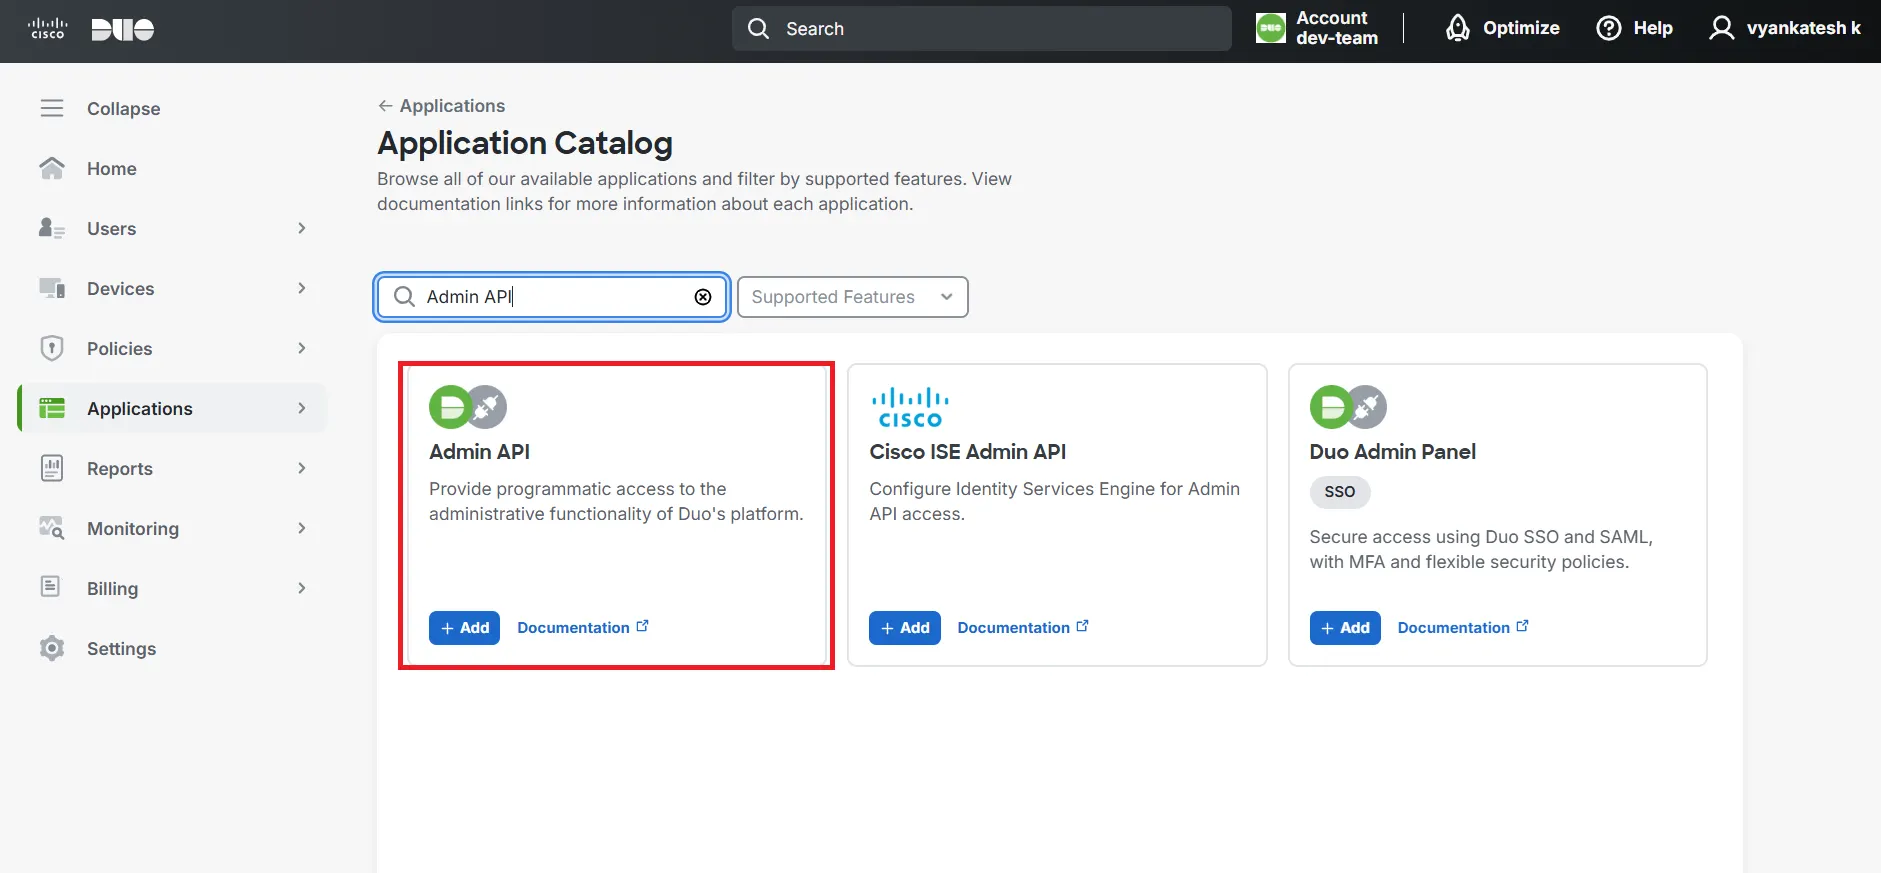Add the Duo Admin Panel application

click(x=1345, y=628)
